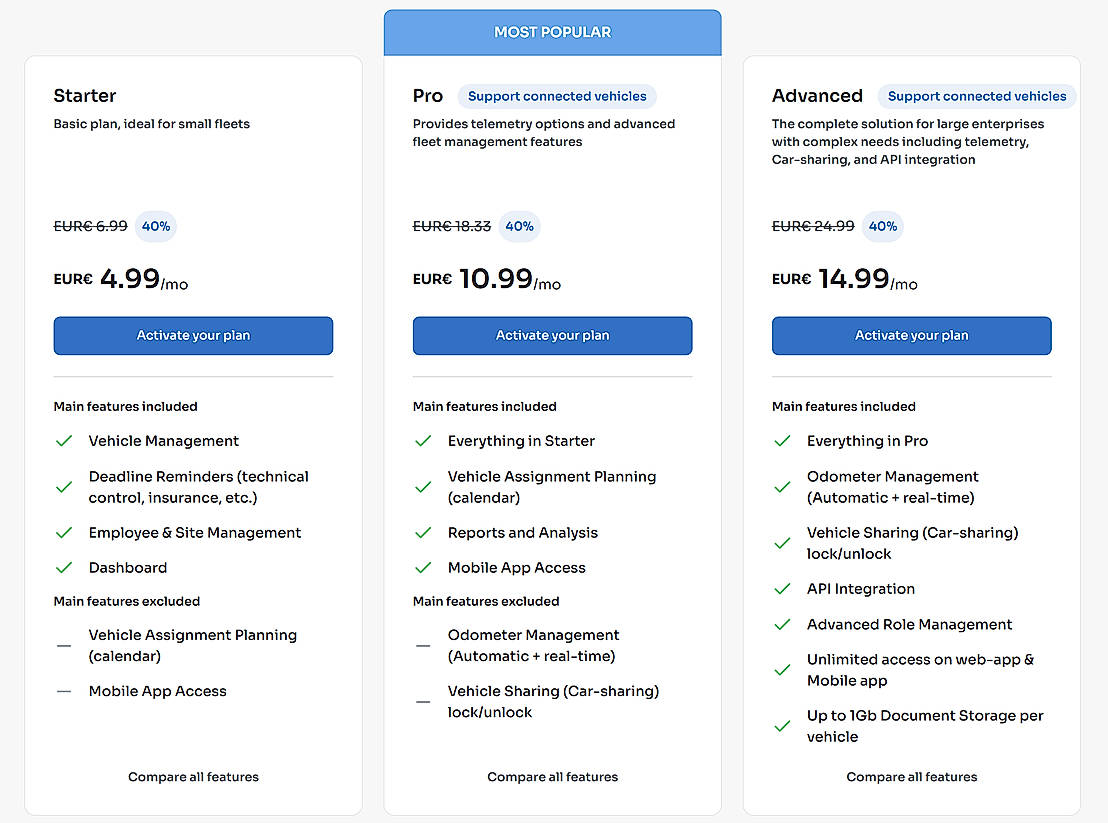This screenshot has width=1108, height=823.
Task: Click the checkmark beside Advanced Role Management
Action: pos(782,625)
